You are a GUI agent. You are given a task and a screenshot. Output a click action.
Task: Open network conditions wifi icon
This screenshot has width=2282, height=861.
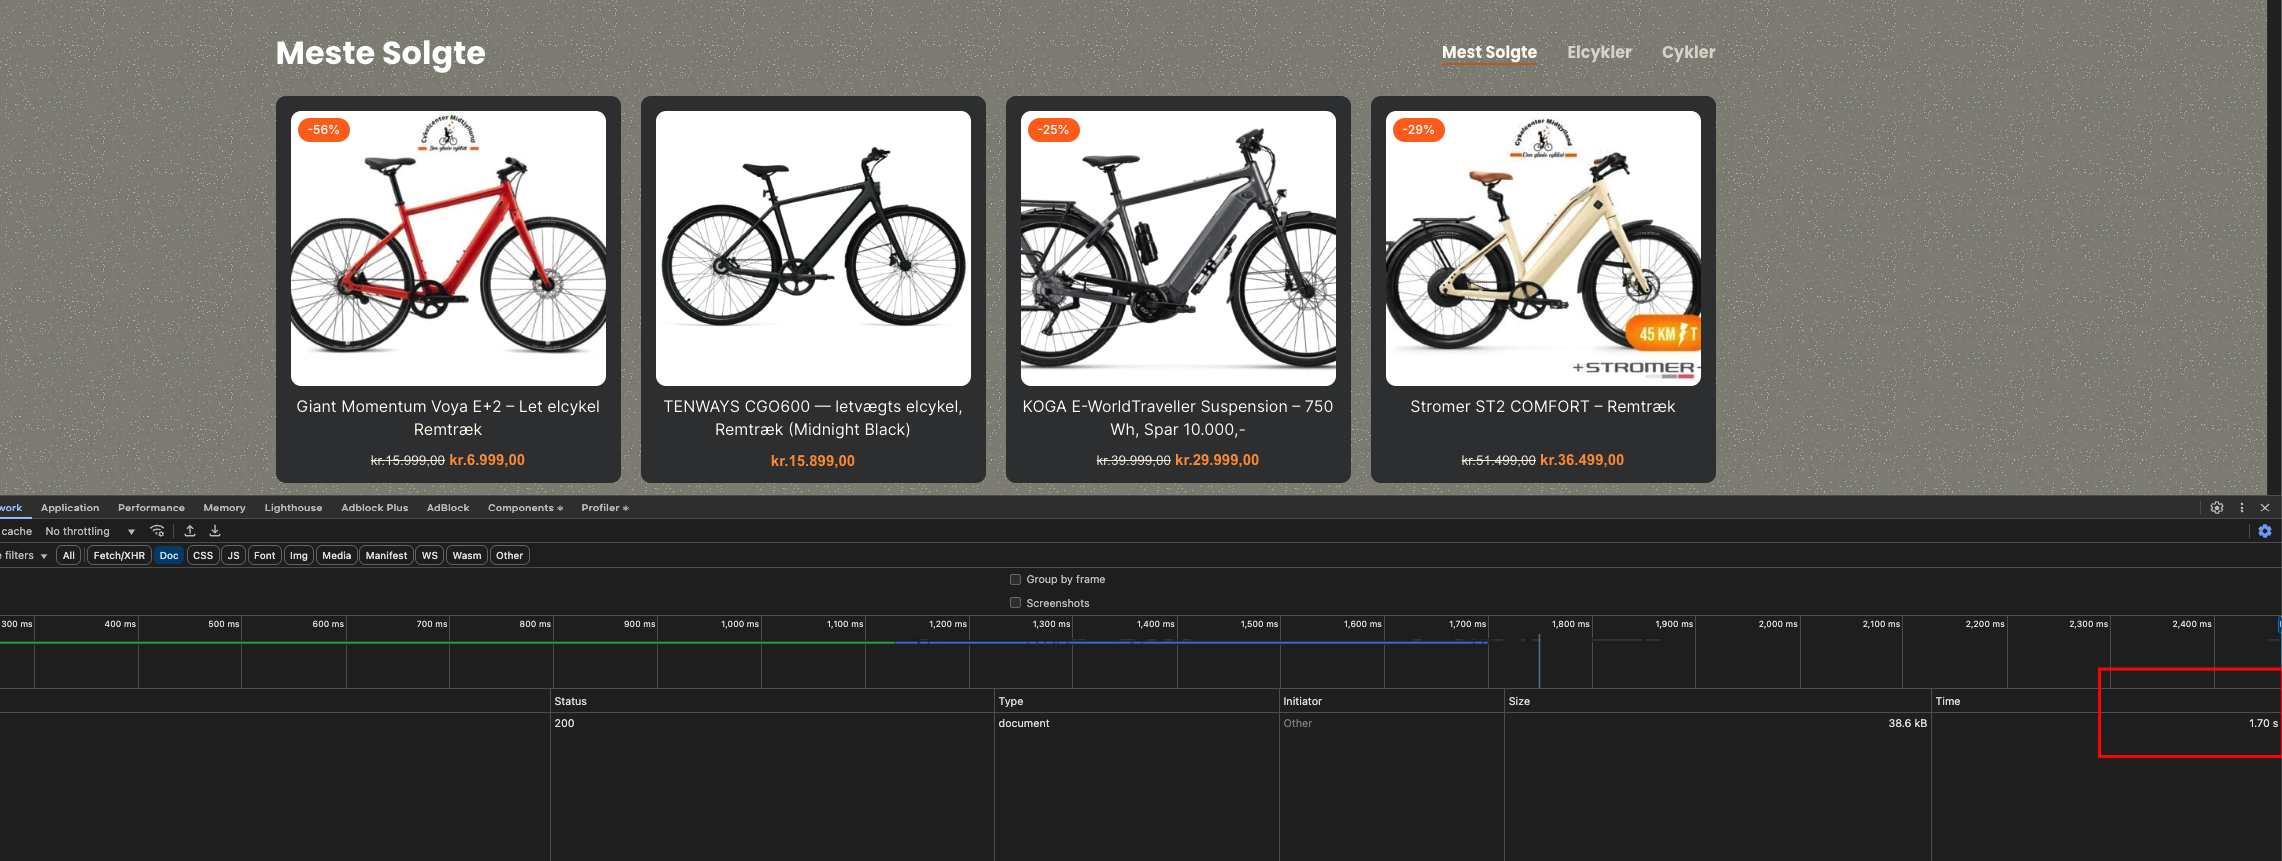tap(157, 531)
